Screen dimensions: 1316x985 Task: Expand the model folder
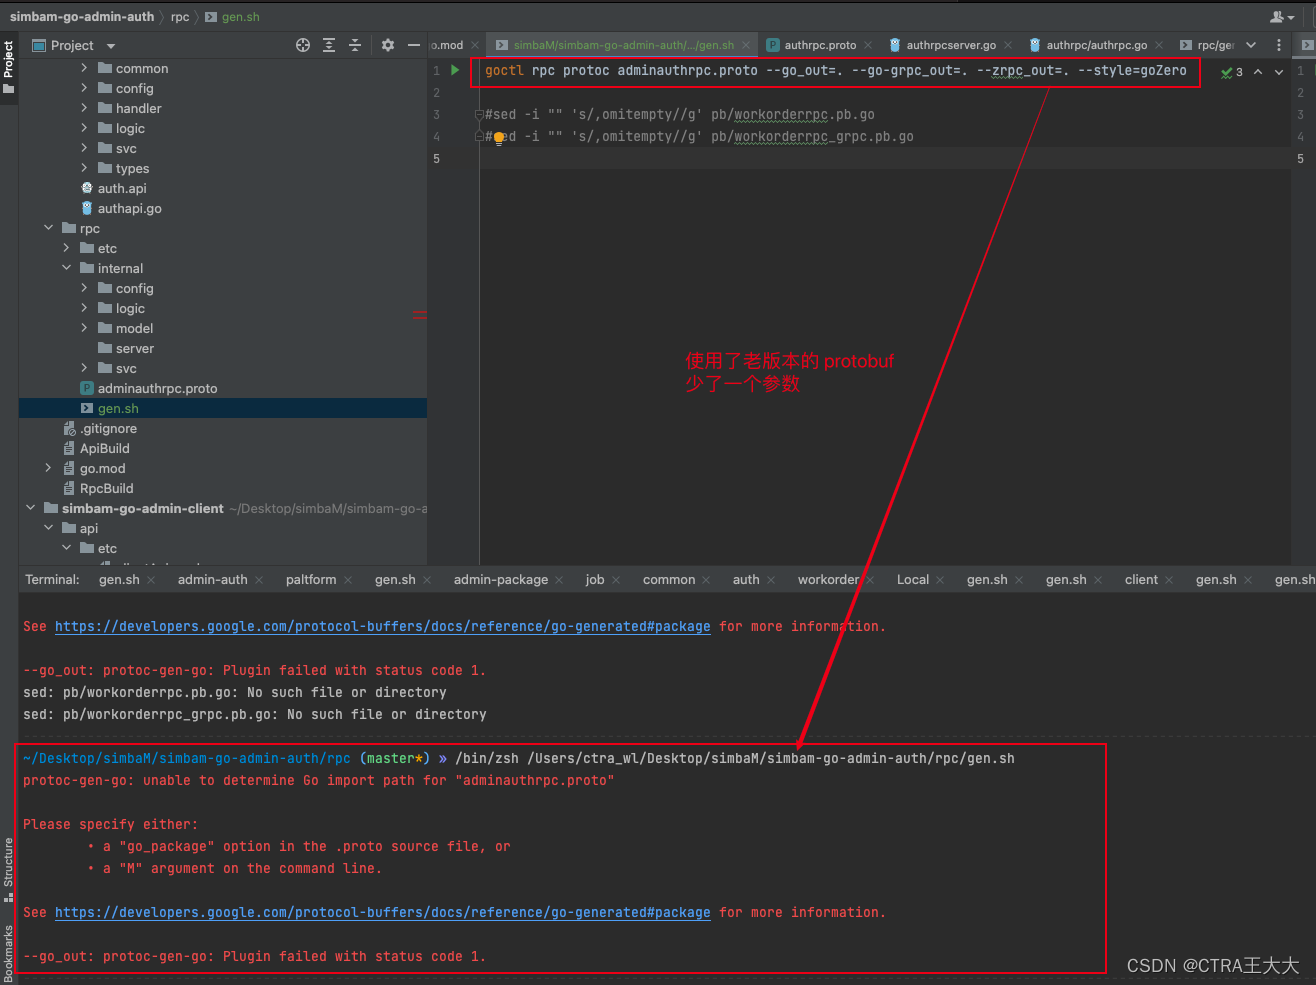click(x=84, y=328)
